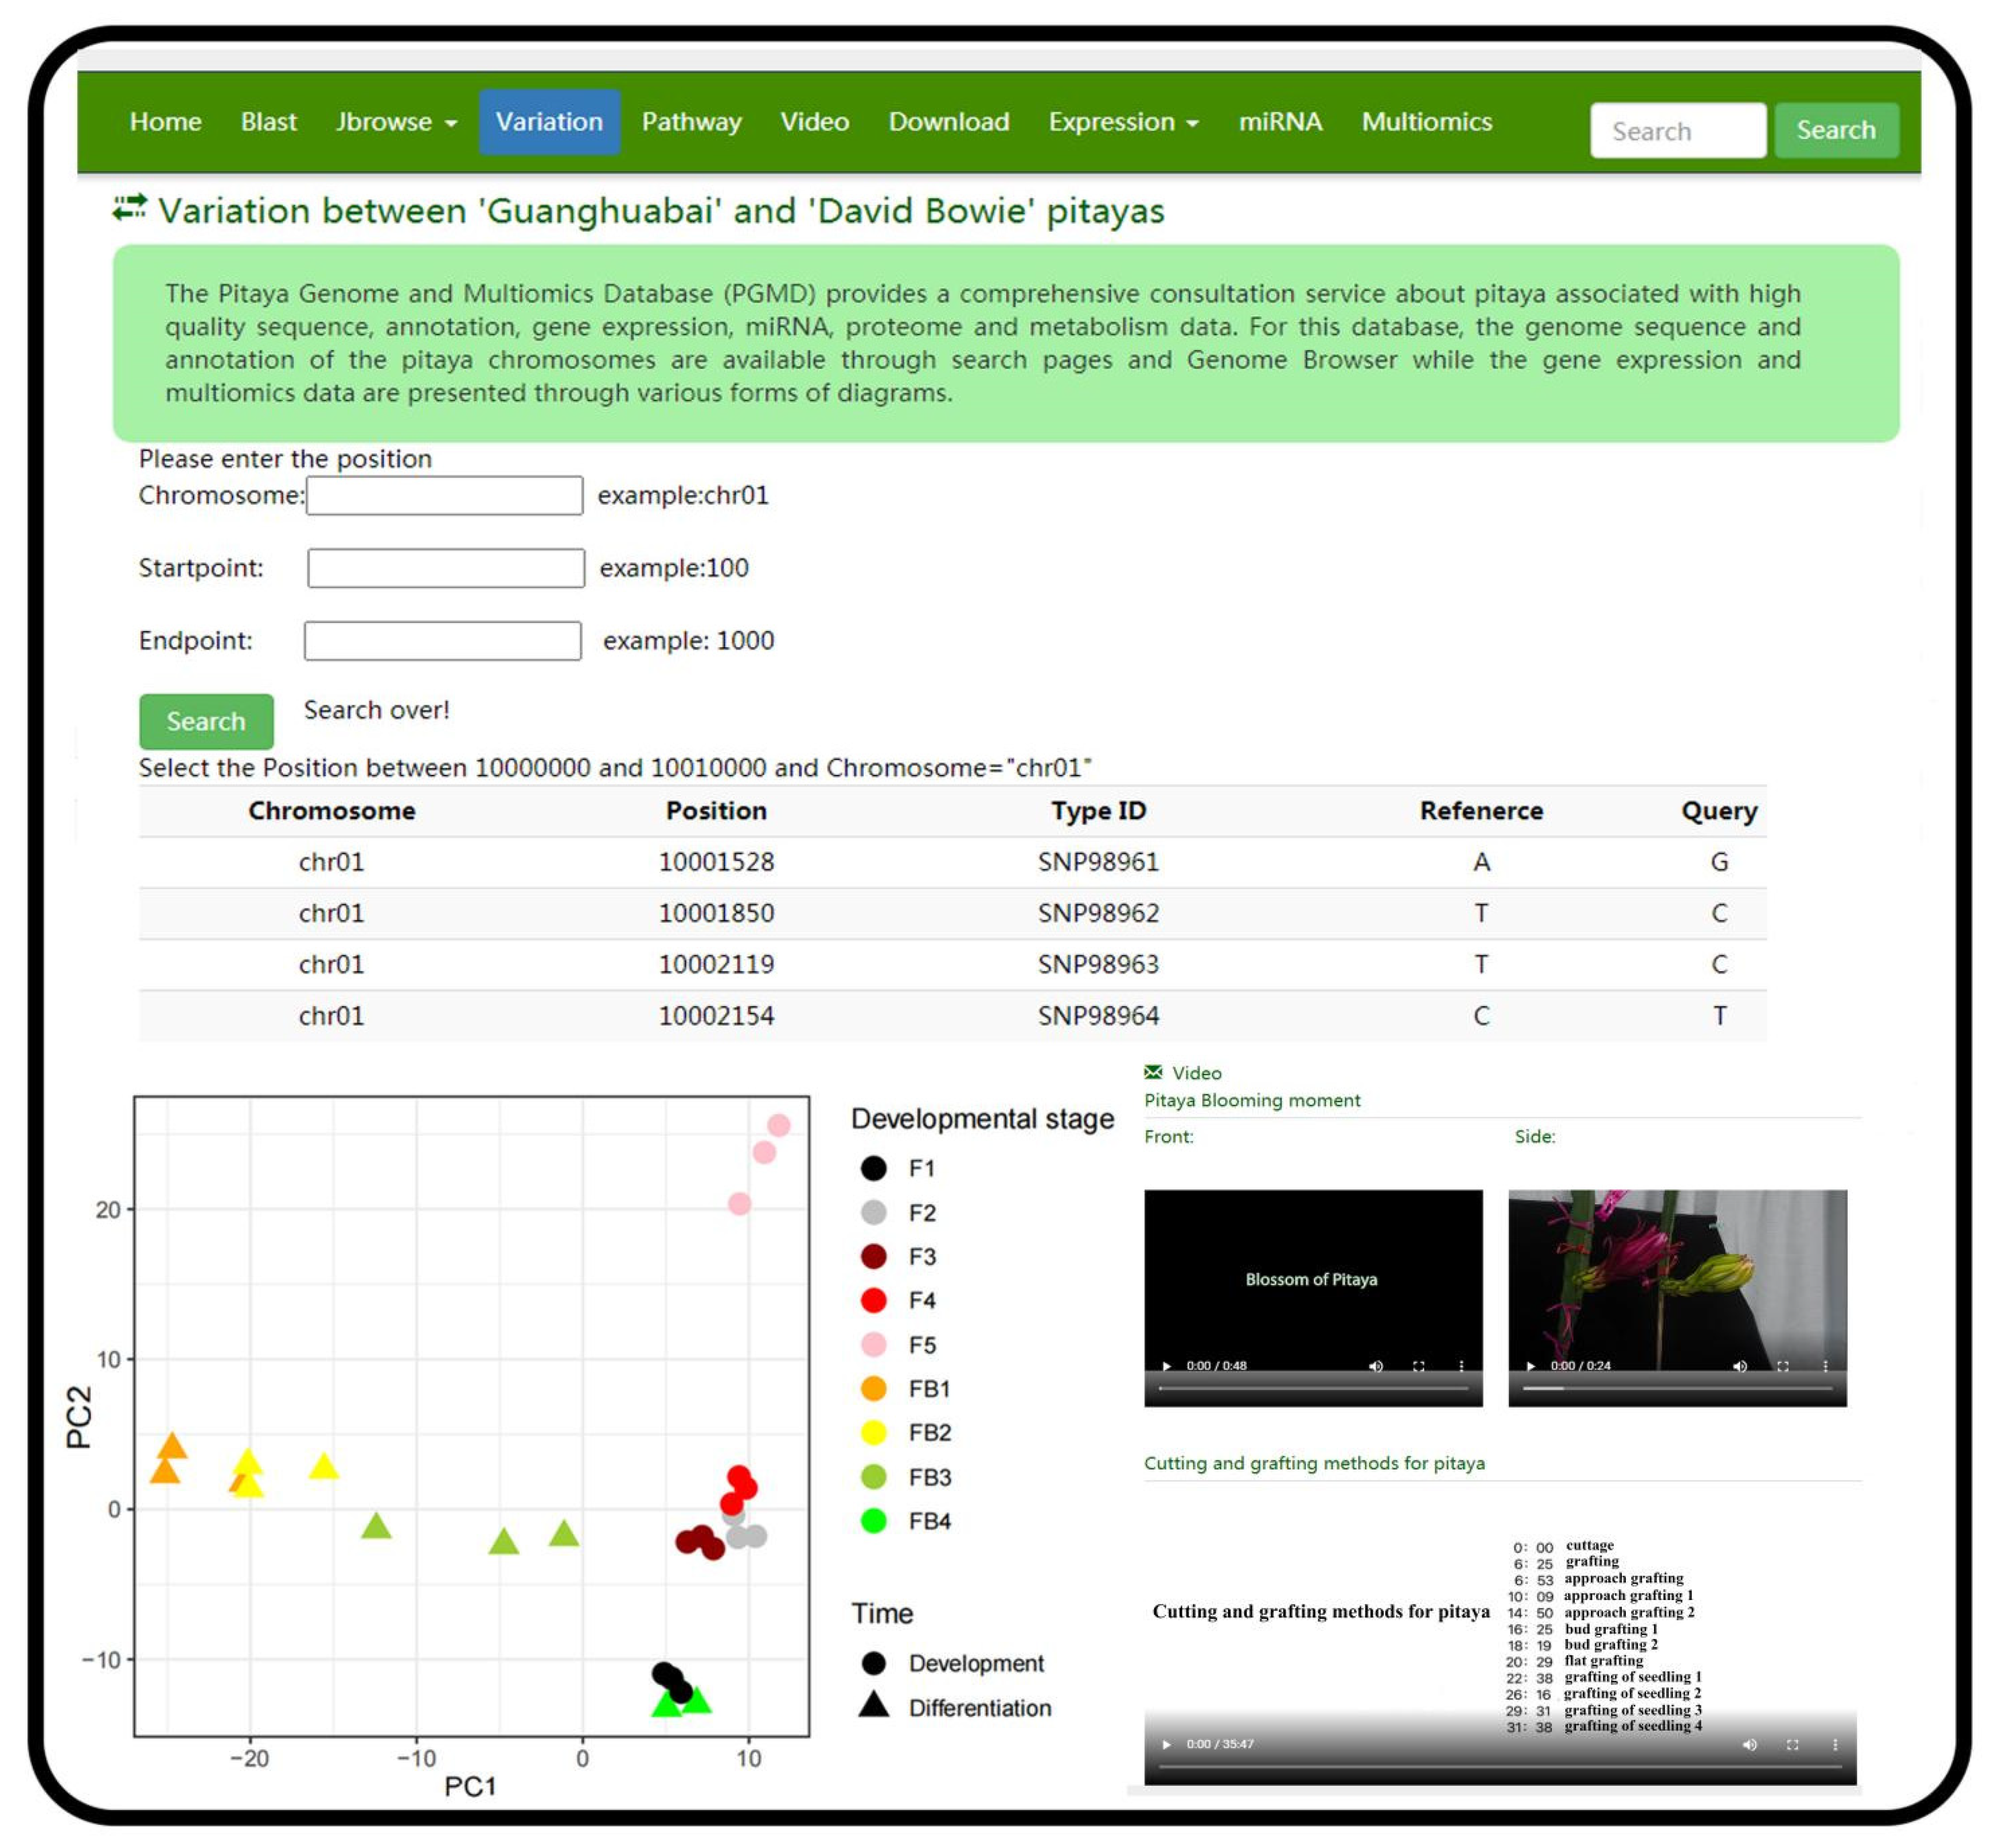2001x1848 pixels.
Task: Play the cutting and grafting video
Action: [1166, 1745]
